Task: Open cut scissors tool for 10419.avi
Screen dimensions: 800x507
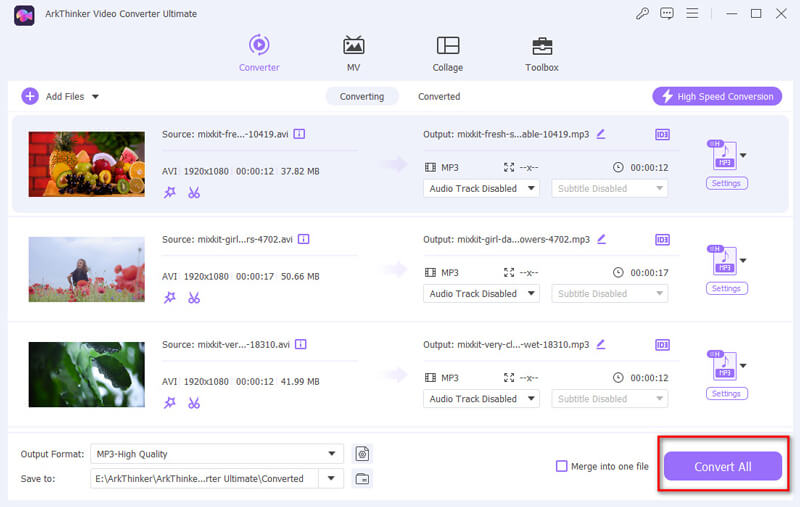Action: pyautogui.click(x=194, y=192)
